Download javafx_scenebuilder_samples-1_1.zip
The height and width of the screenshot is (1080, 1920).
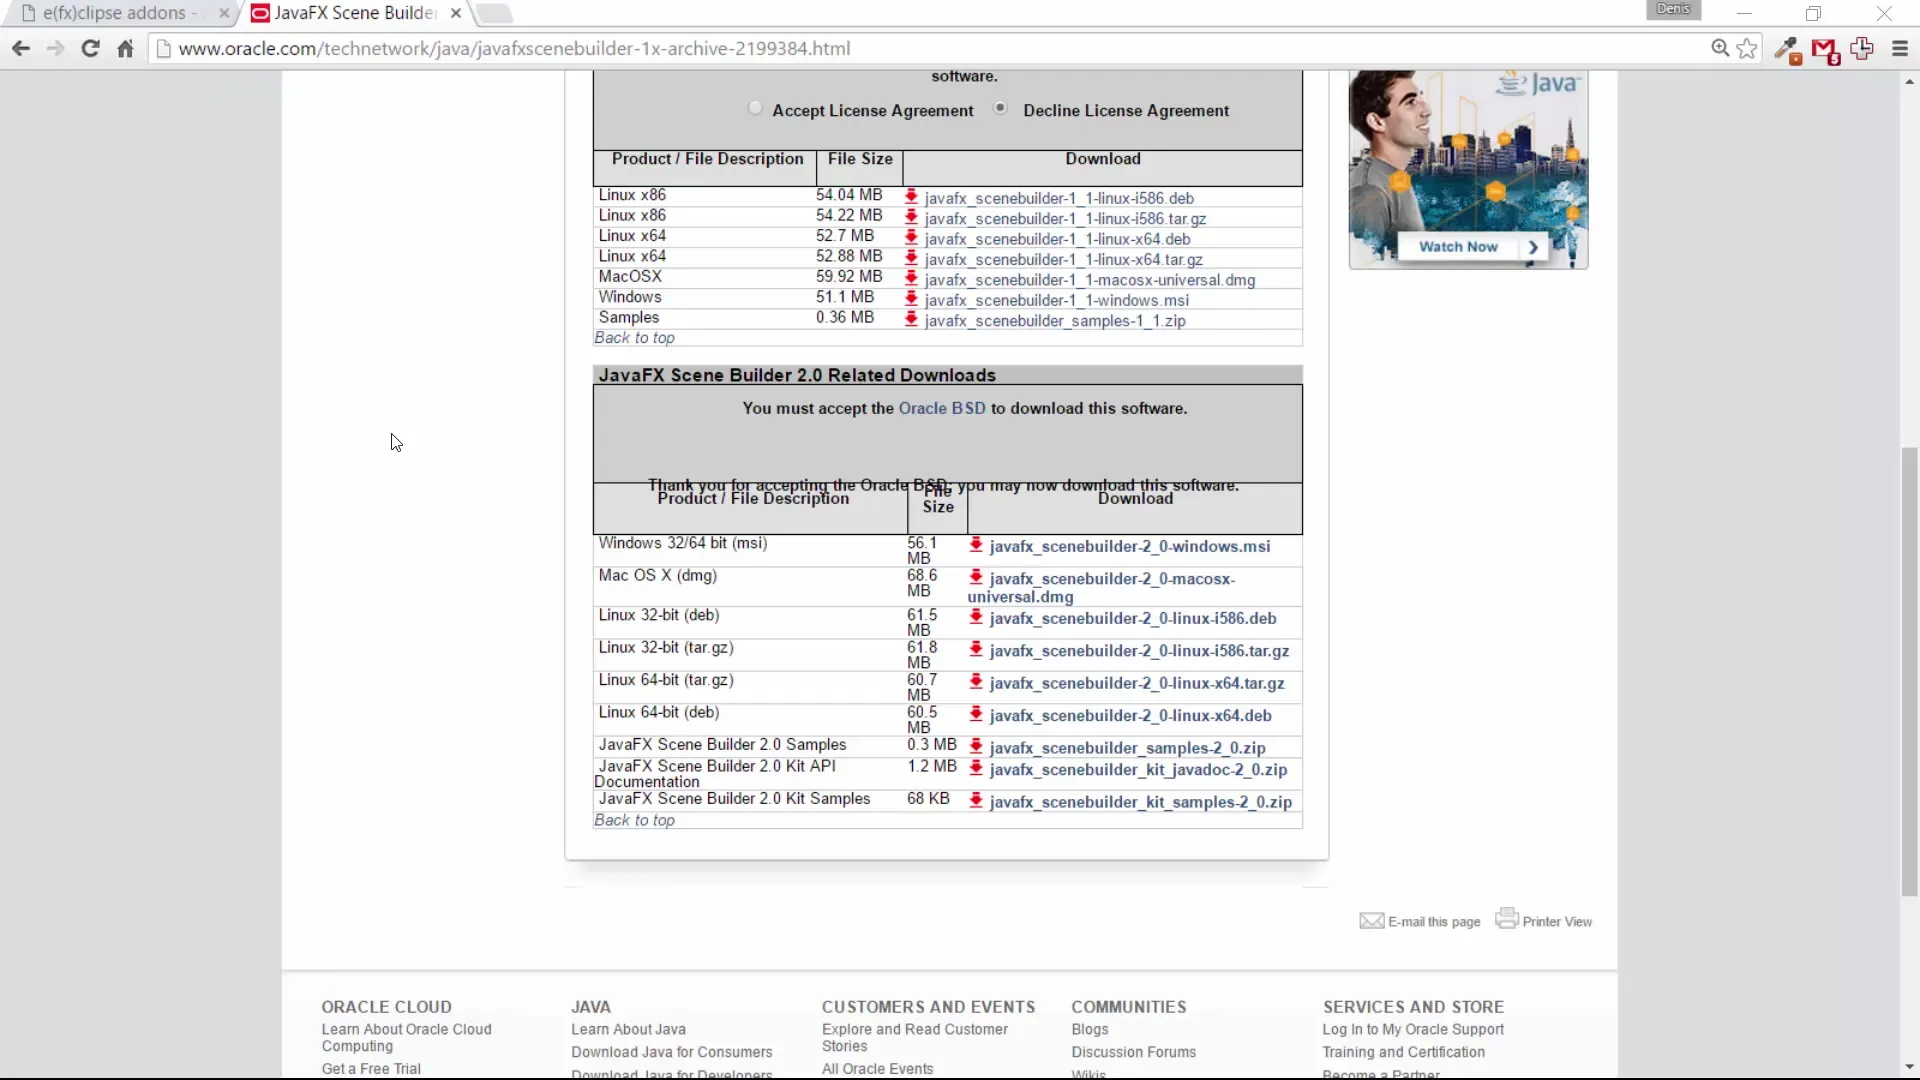[x=1055, y=321]
